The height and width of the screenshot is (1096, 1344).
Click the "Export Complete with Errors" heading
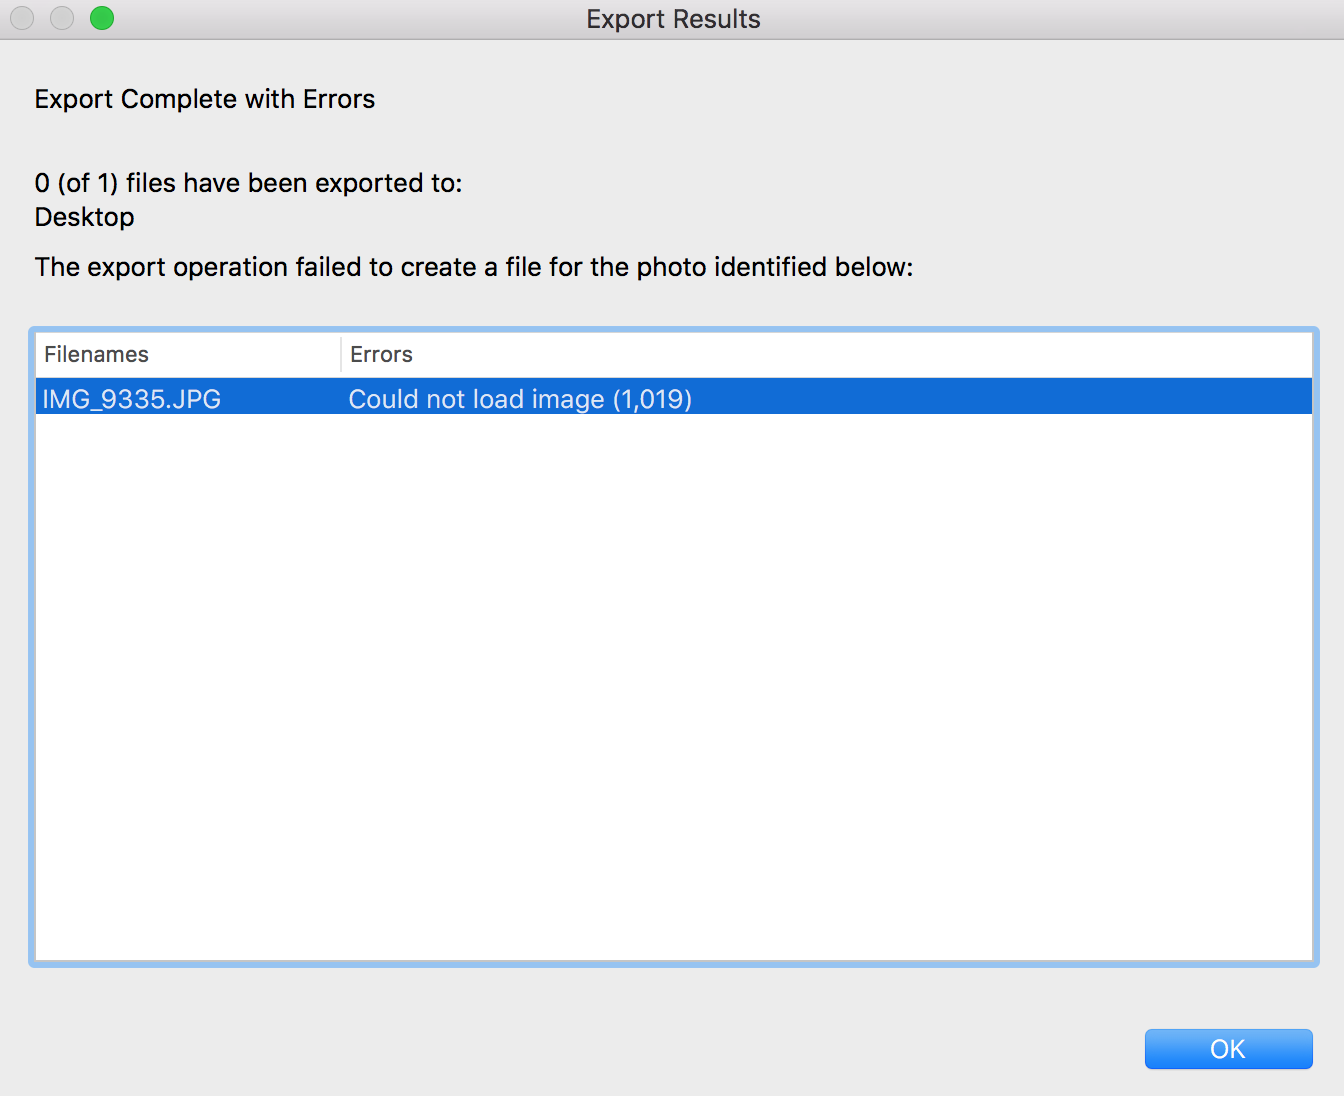point(205,99)
